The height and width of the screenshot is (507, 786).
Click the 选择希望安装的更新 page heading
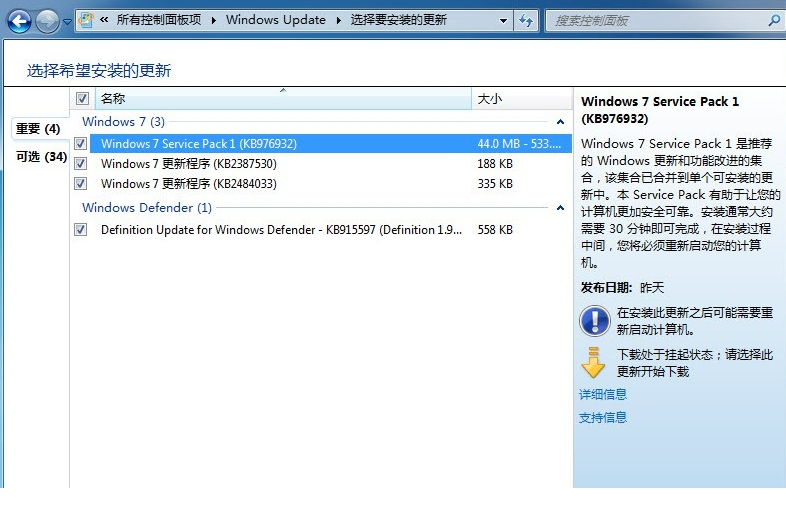(99, 70)
